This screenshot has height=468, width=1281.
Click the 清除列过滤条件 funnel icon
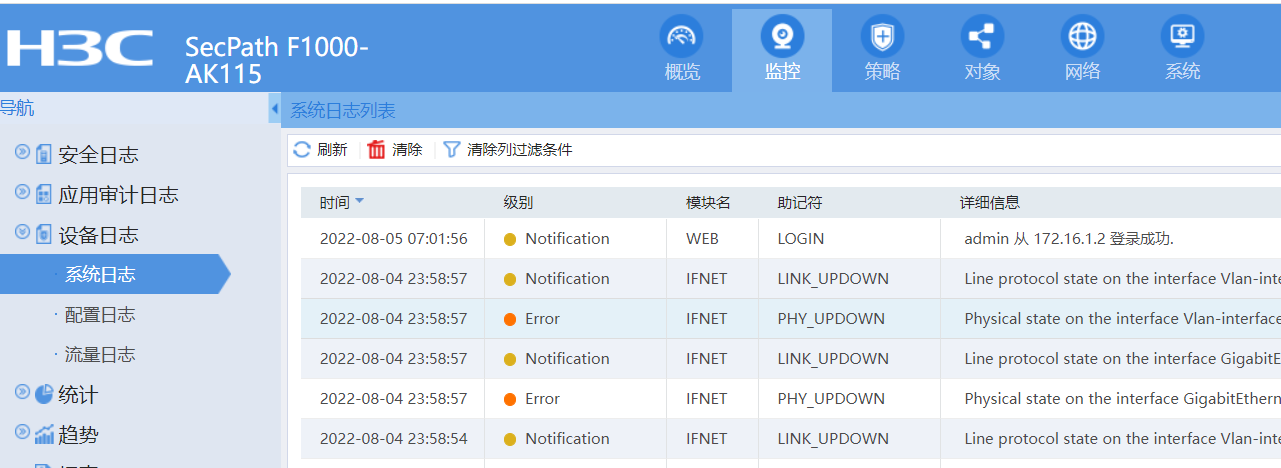pos(452,150)
